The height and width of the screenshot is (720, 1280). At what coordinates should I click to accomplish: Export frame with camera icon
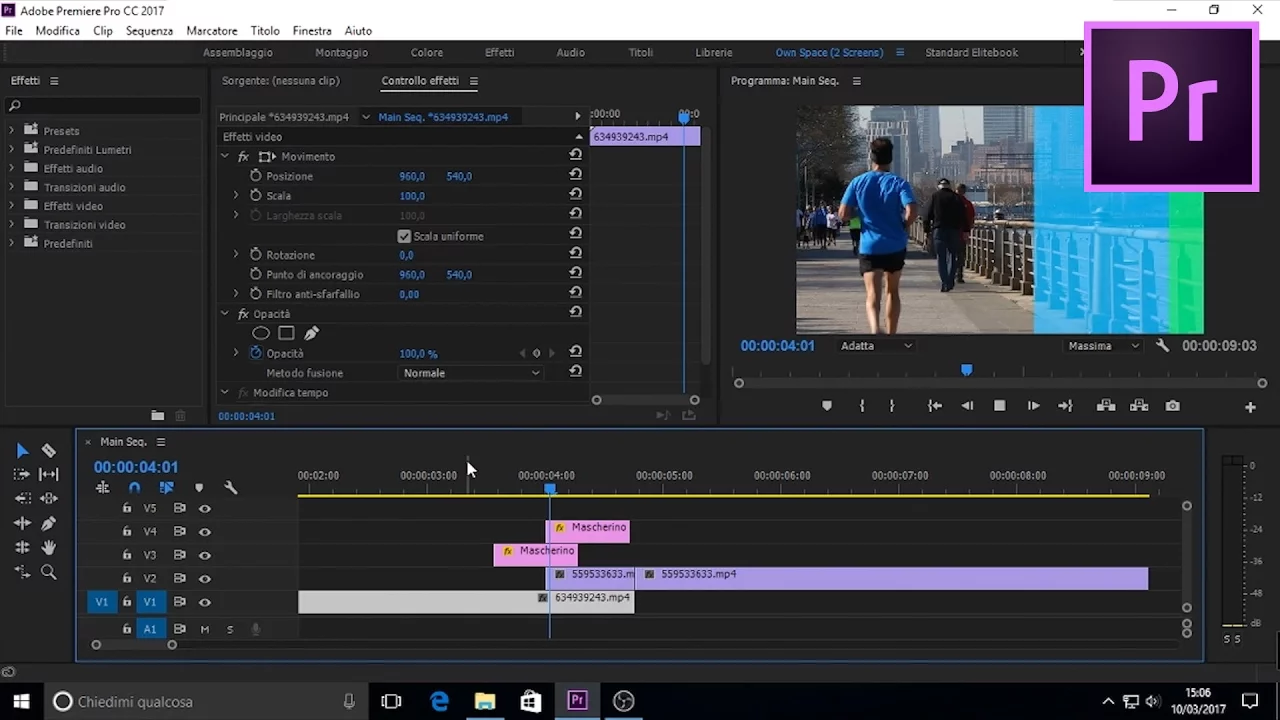(x=1172, y=406)
